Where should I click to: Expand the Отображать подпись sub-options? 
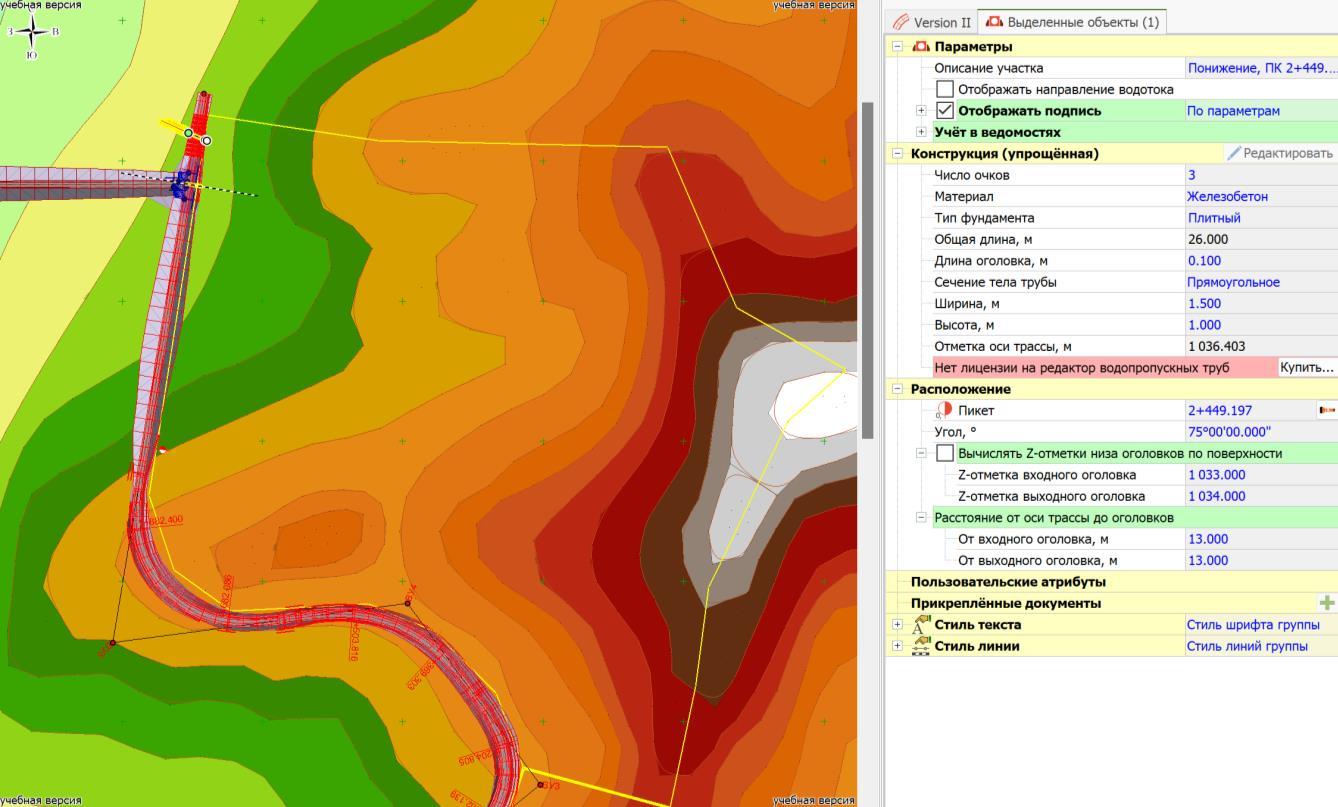[x=921, y=111]
